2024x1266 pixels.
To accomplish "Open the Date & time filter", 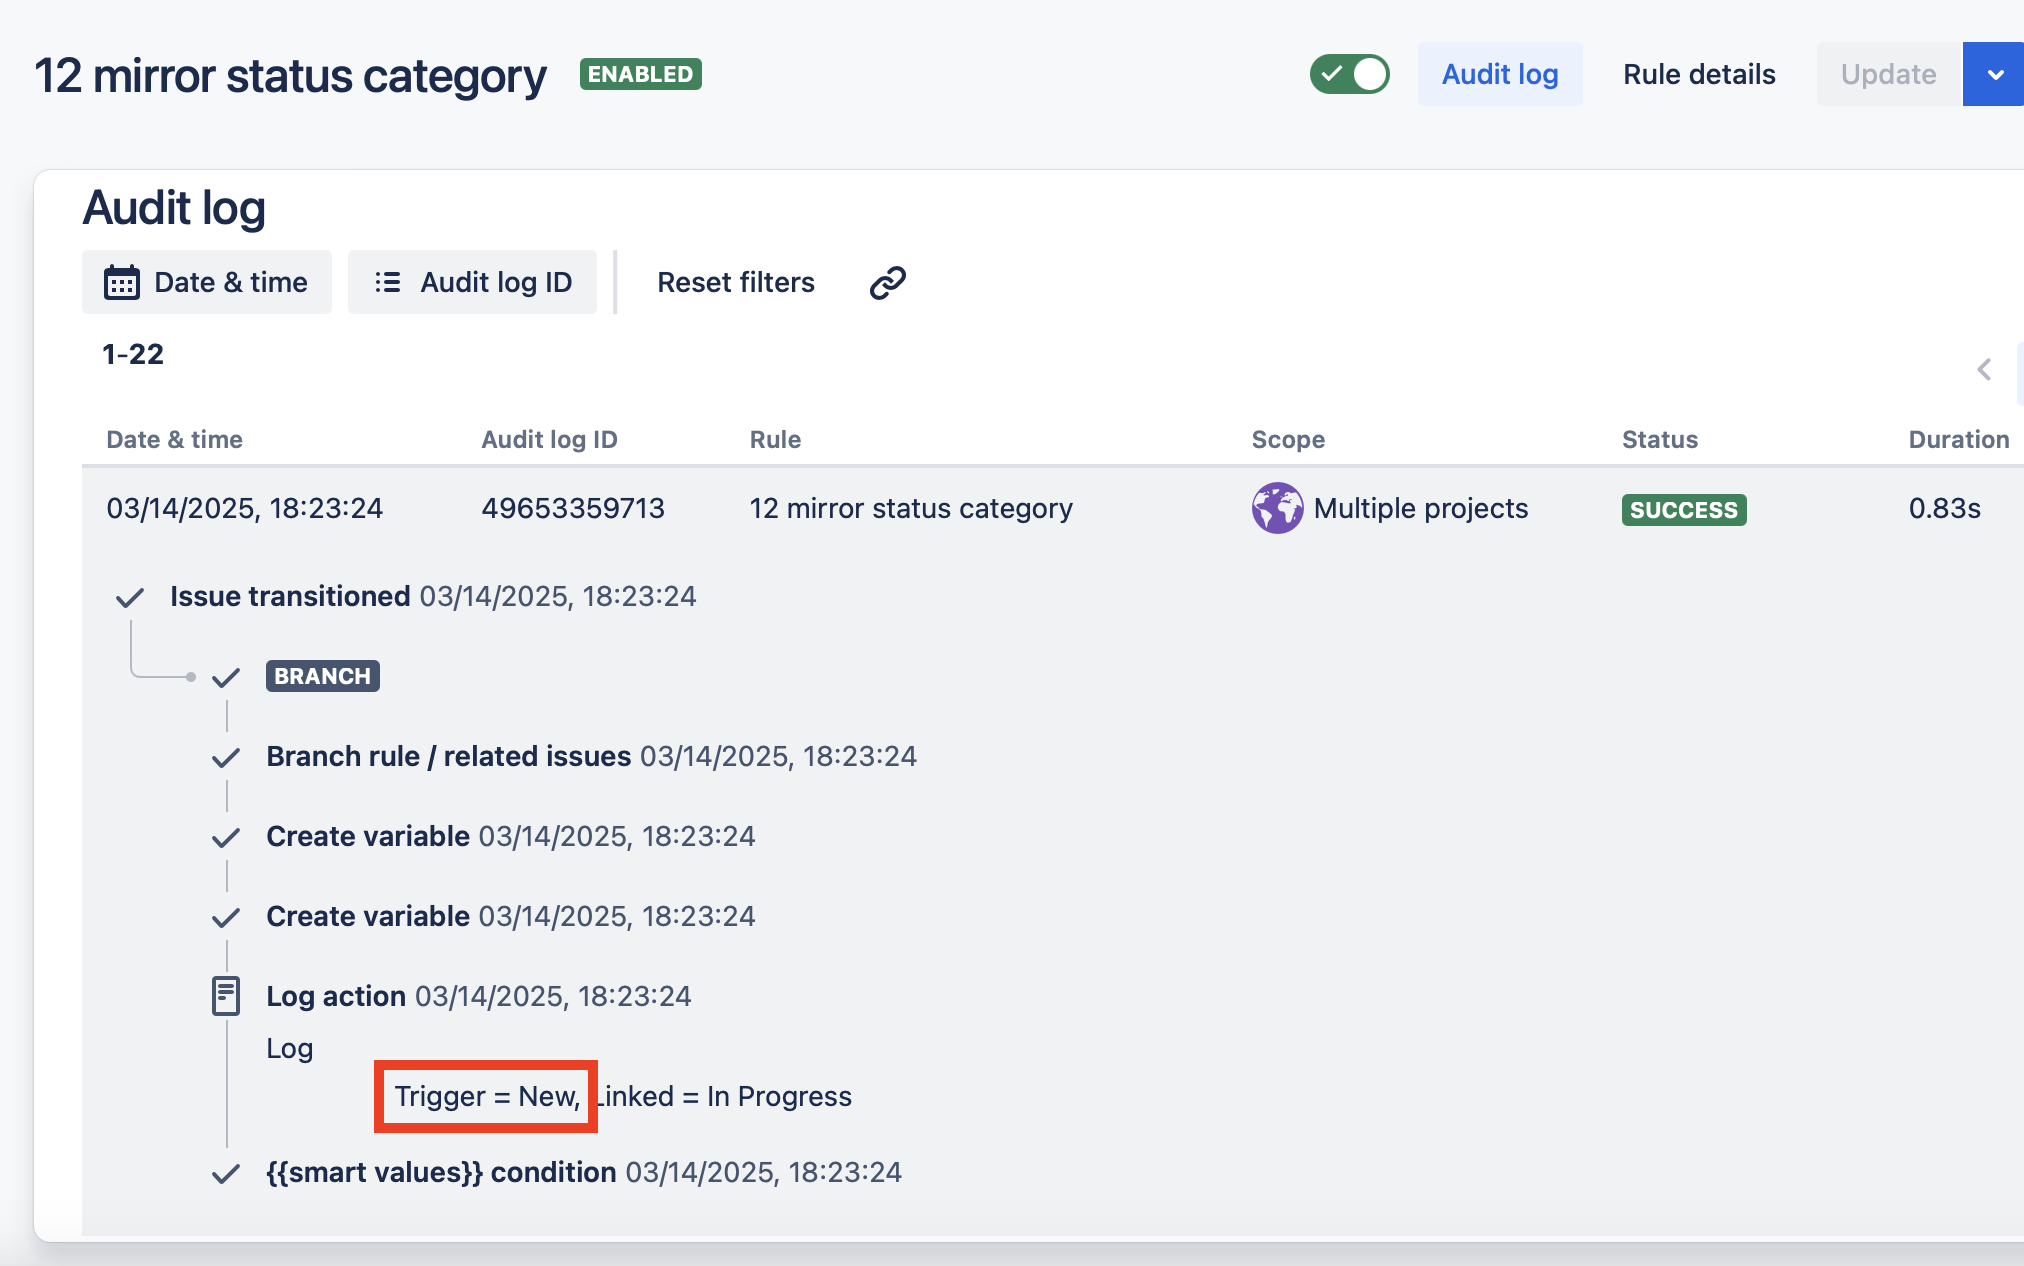I will [x=207, y=282].
